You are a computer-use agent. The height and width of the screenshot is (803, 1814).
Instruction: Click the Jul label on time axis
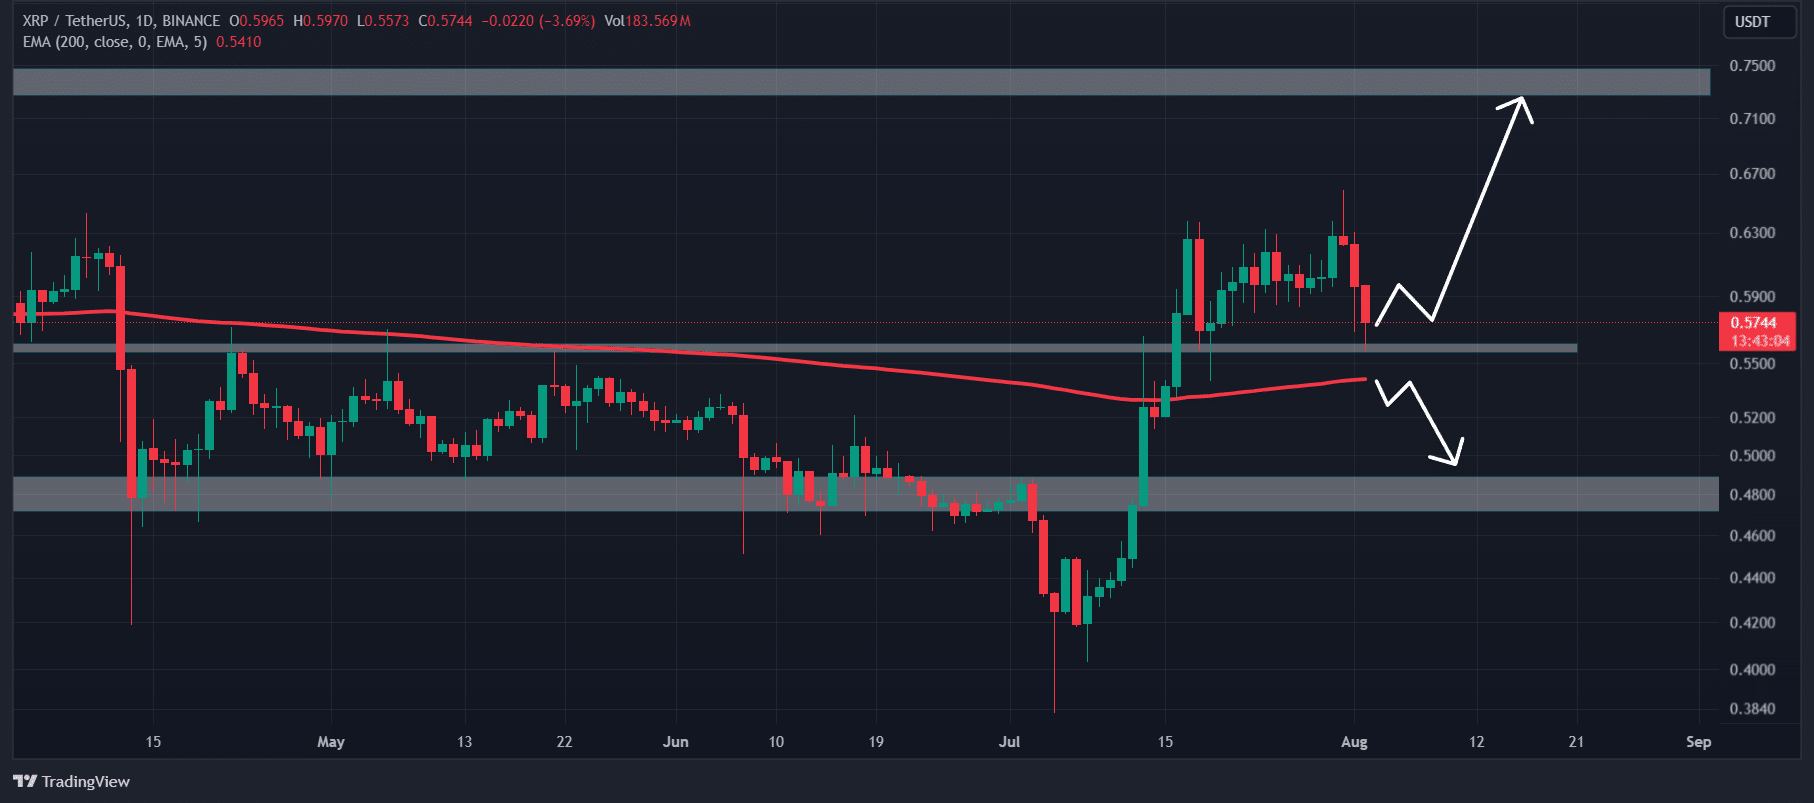[1010, 742]
